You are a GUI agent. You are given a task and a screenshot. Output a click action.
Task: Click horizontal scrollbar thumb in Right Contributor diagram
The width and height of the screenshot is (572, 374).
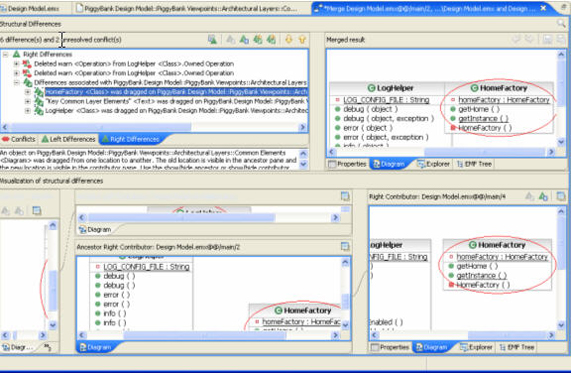coord(506,335)
